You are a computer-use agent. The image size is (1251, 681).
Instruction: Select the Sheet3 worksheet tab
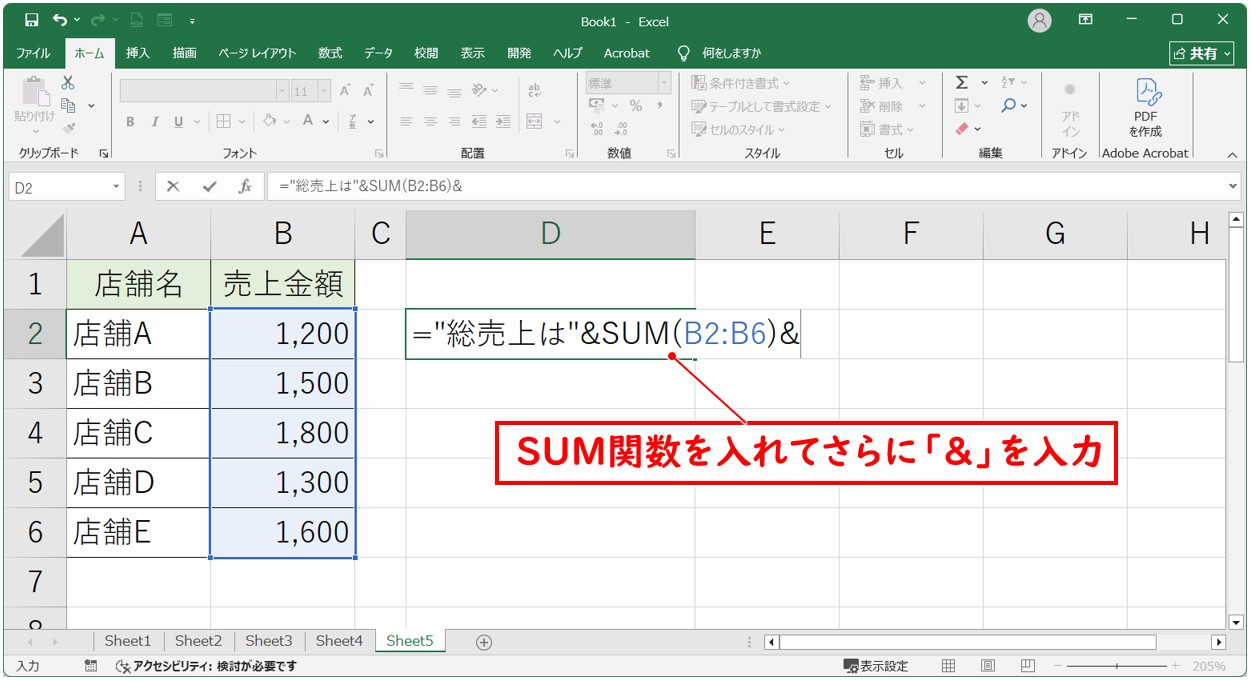(x=268, y=641)
